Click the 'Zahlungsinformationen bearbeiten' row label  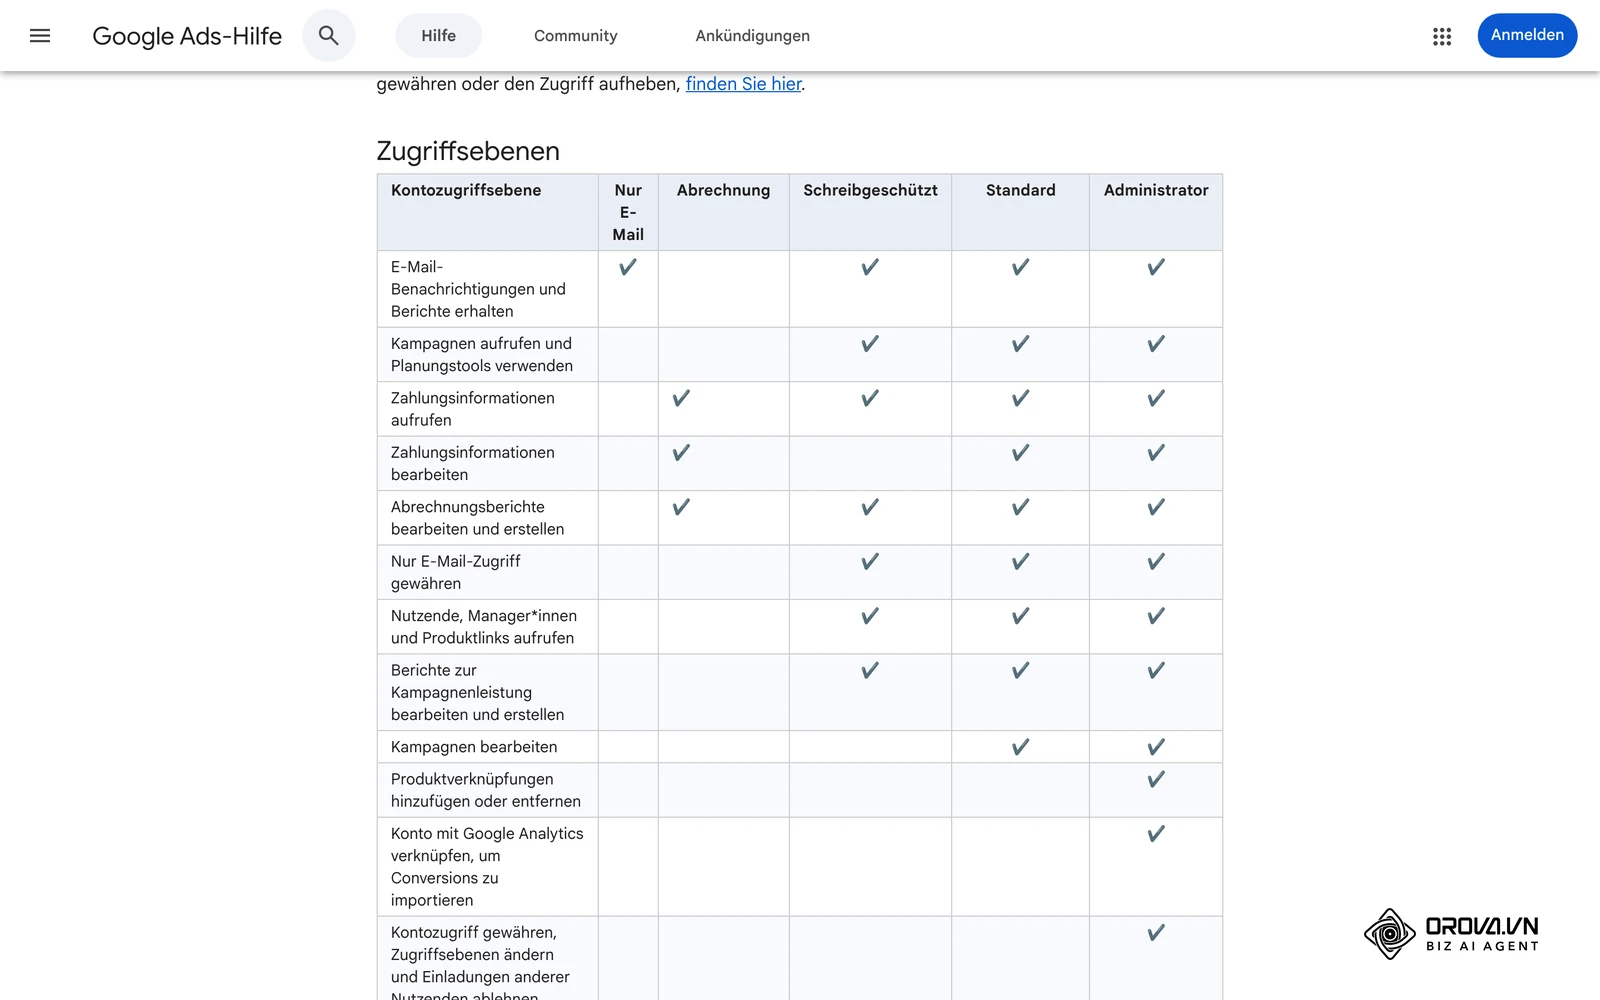473,464
